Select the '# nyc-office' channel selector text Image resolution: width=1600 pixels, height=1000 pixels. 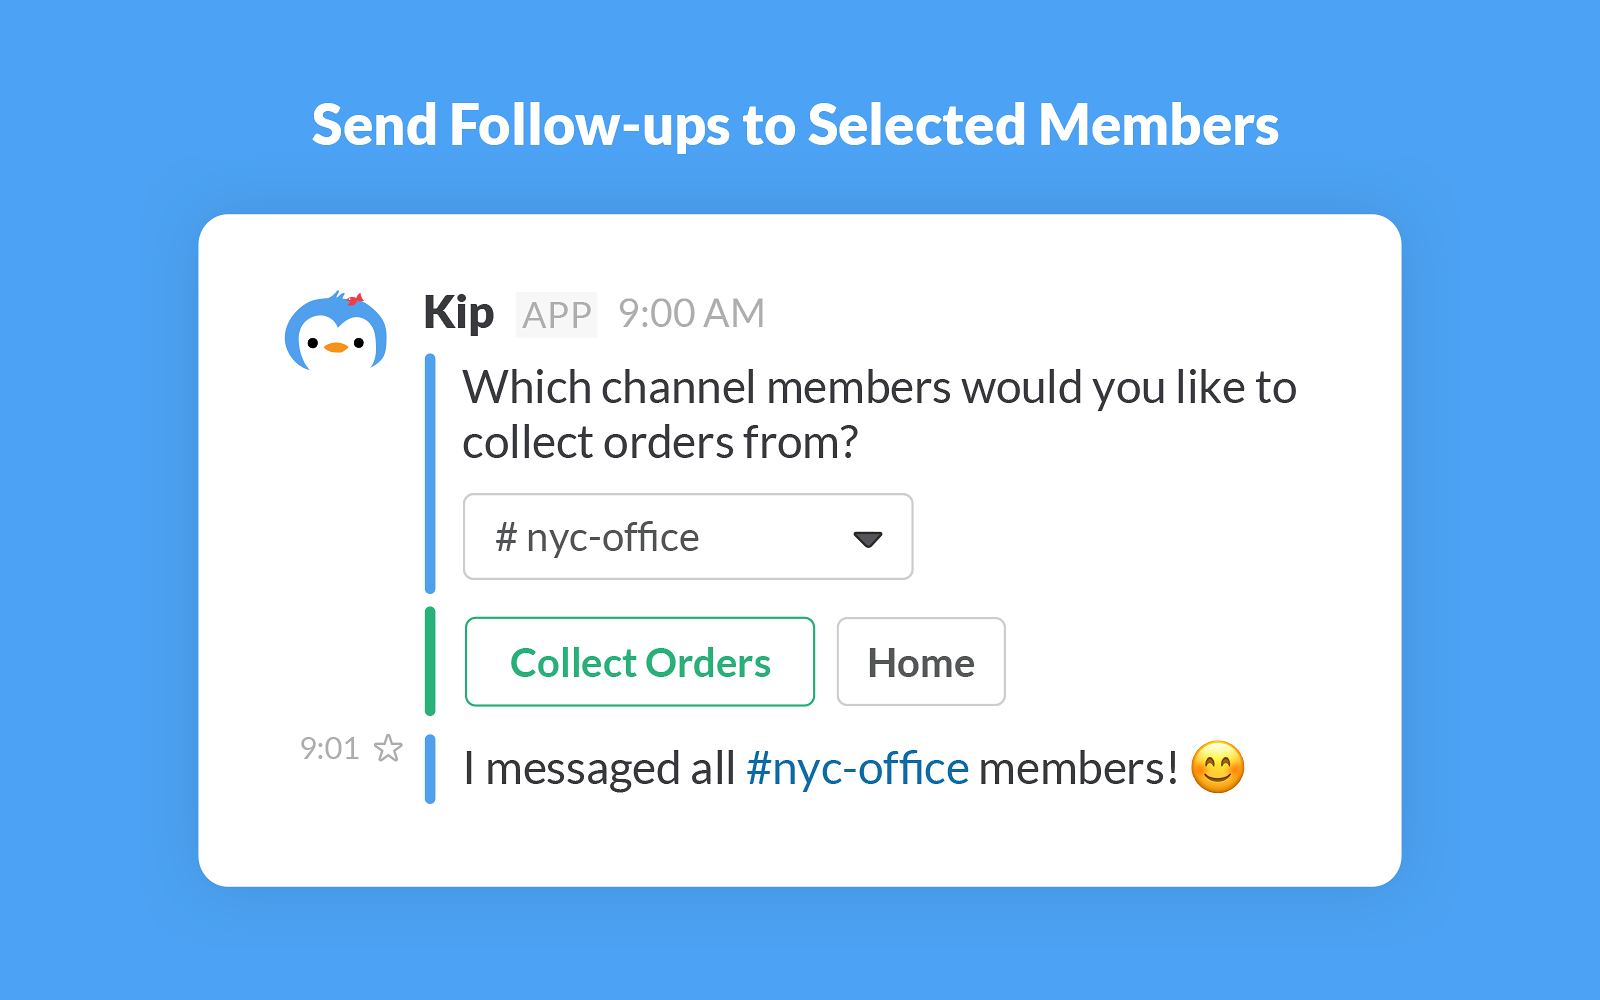click(x=598, y=538)
